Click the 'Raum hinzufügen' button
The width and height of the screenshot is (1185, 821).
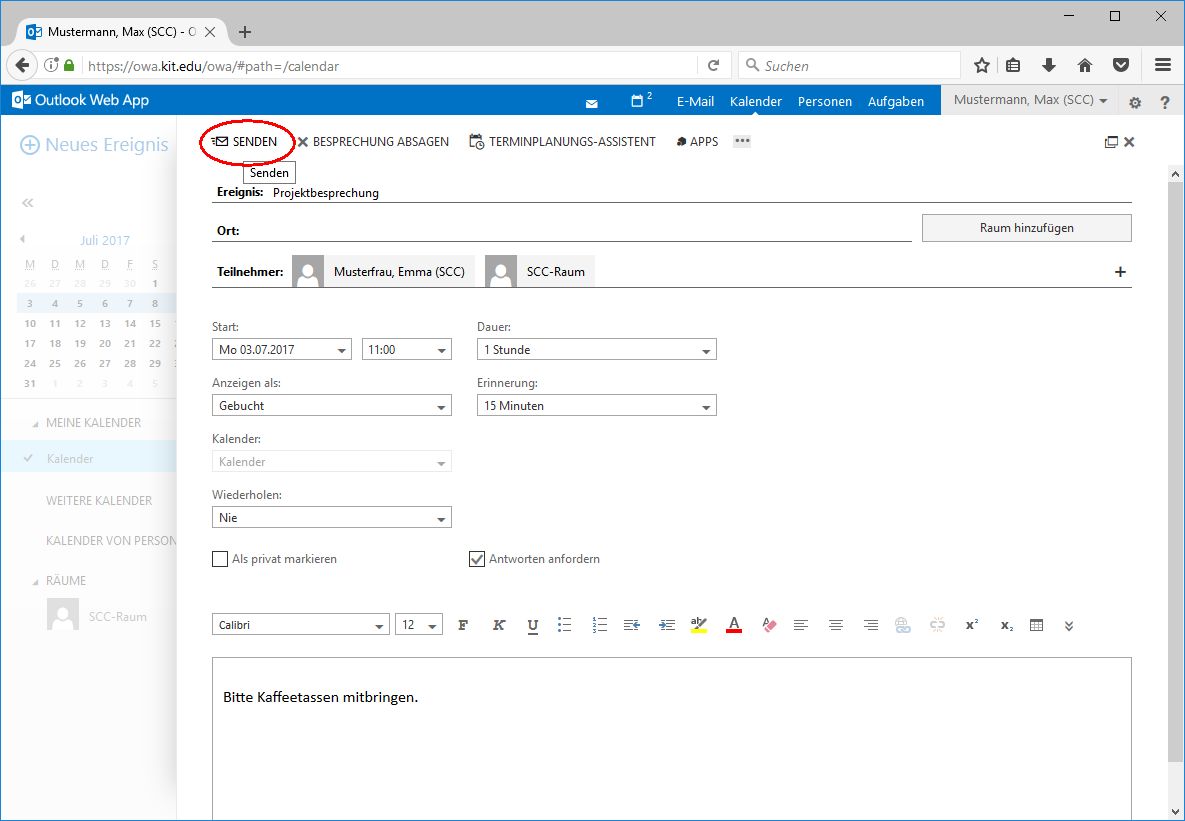[1026, 228]
